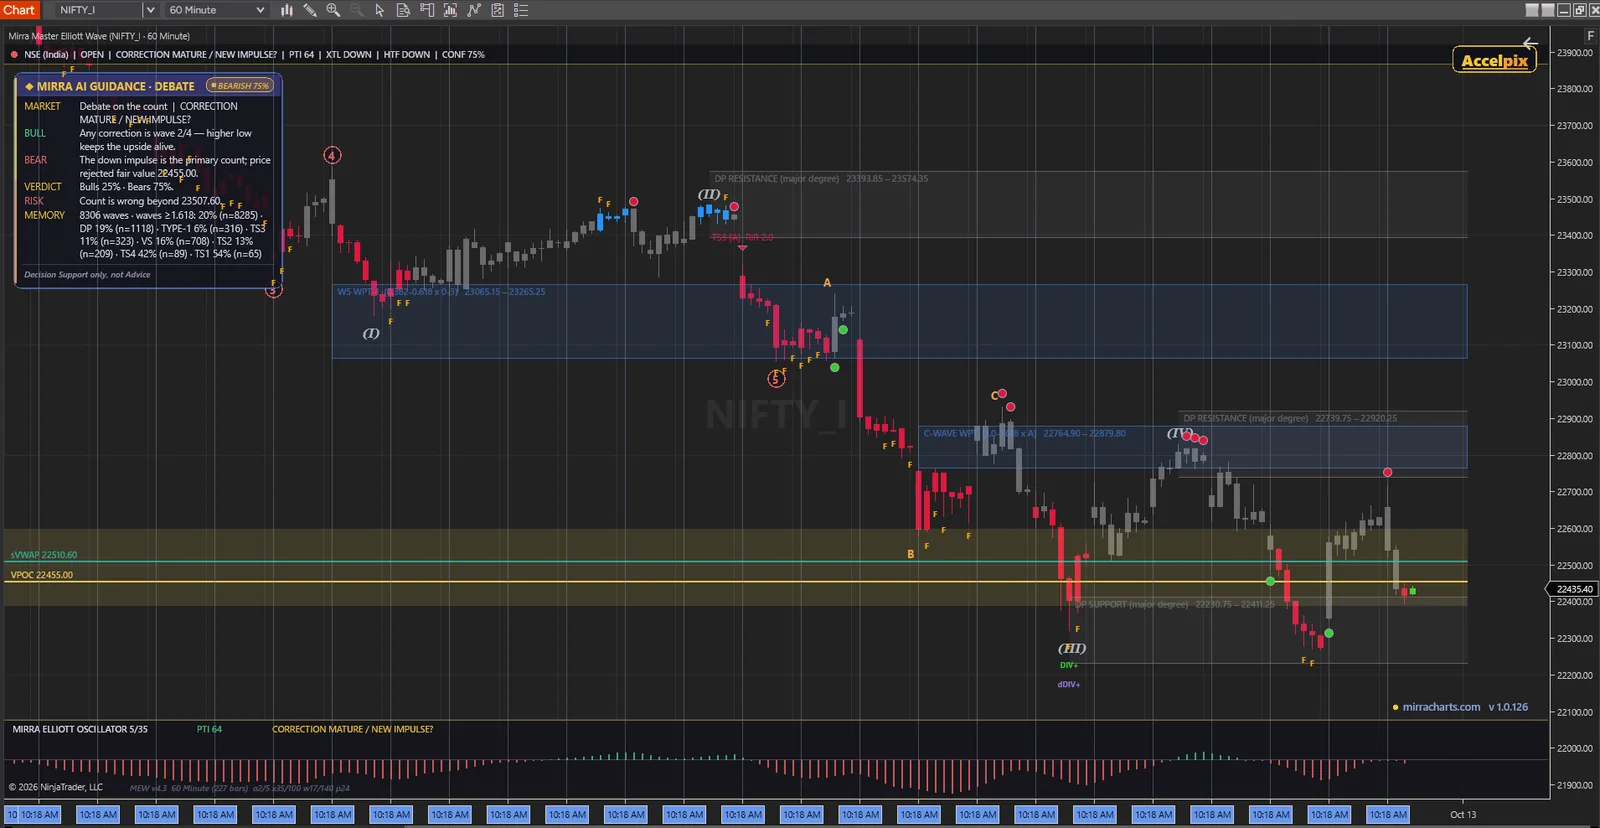Click the circled 4 wave label

click(332, 155)
